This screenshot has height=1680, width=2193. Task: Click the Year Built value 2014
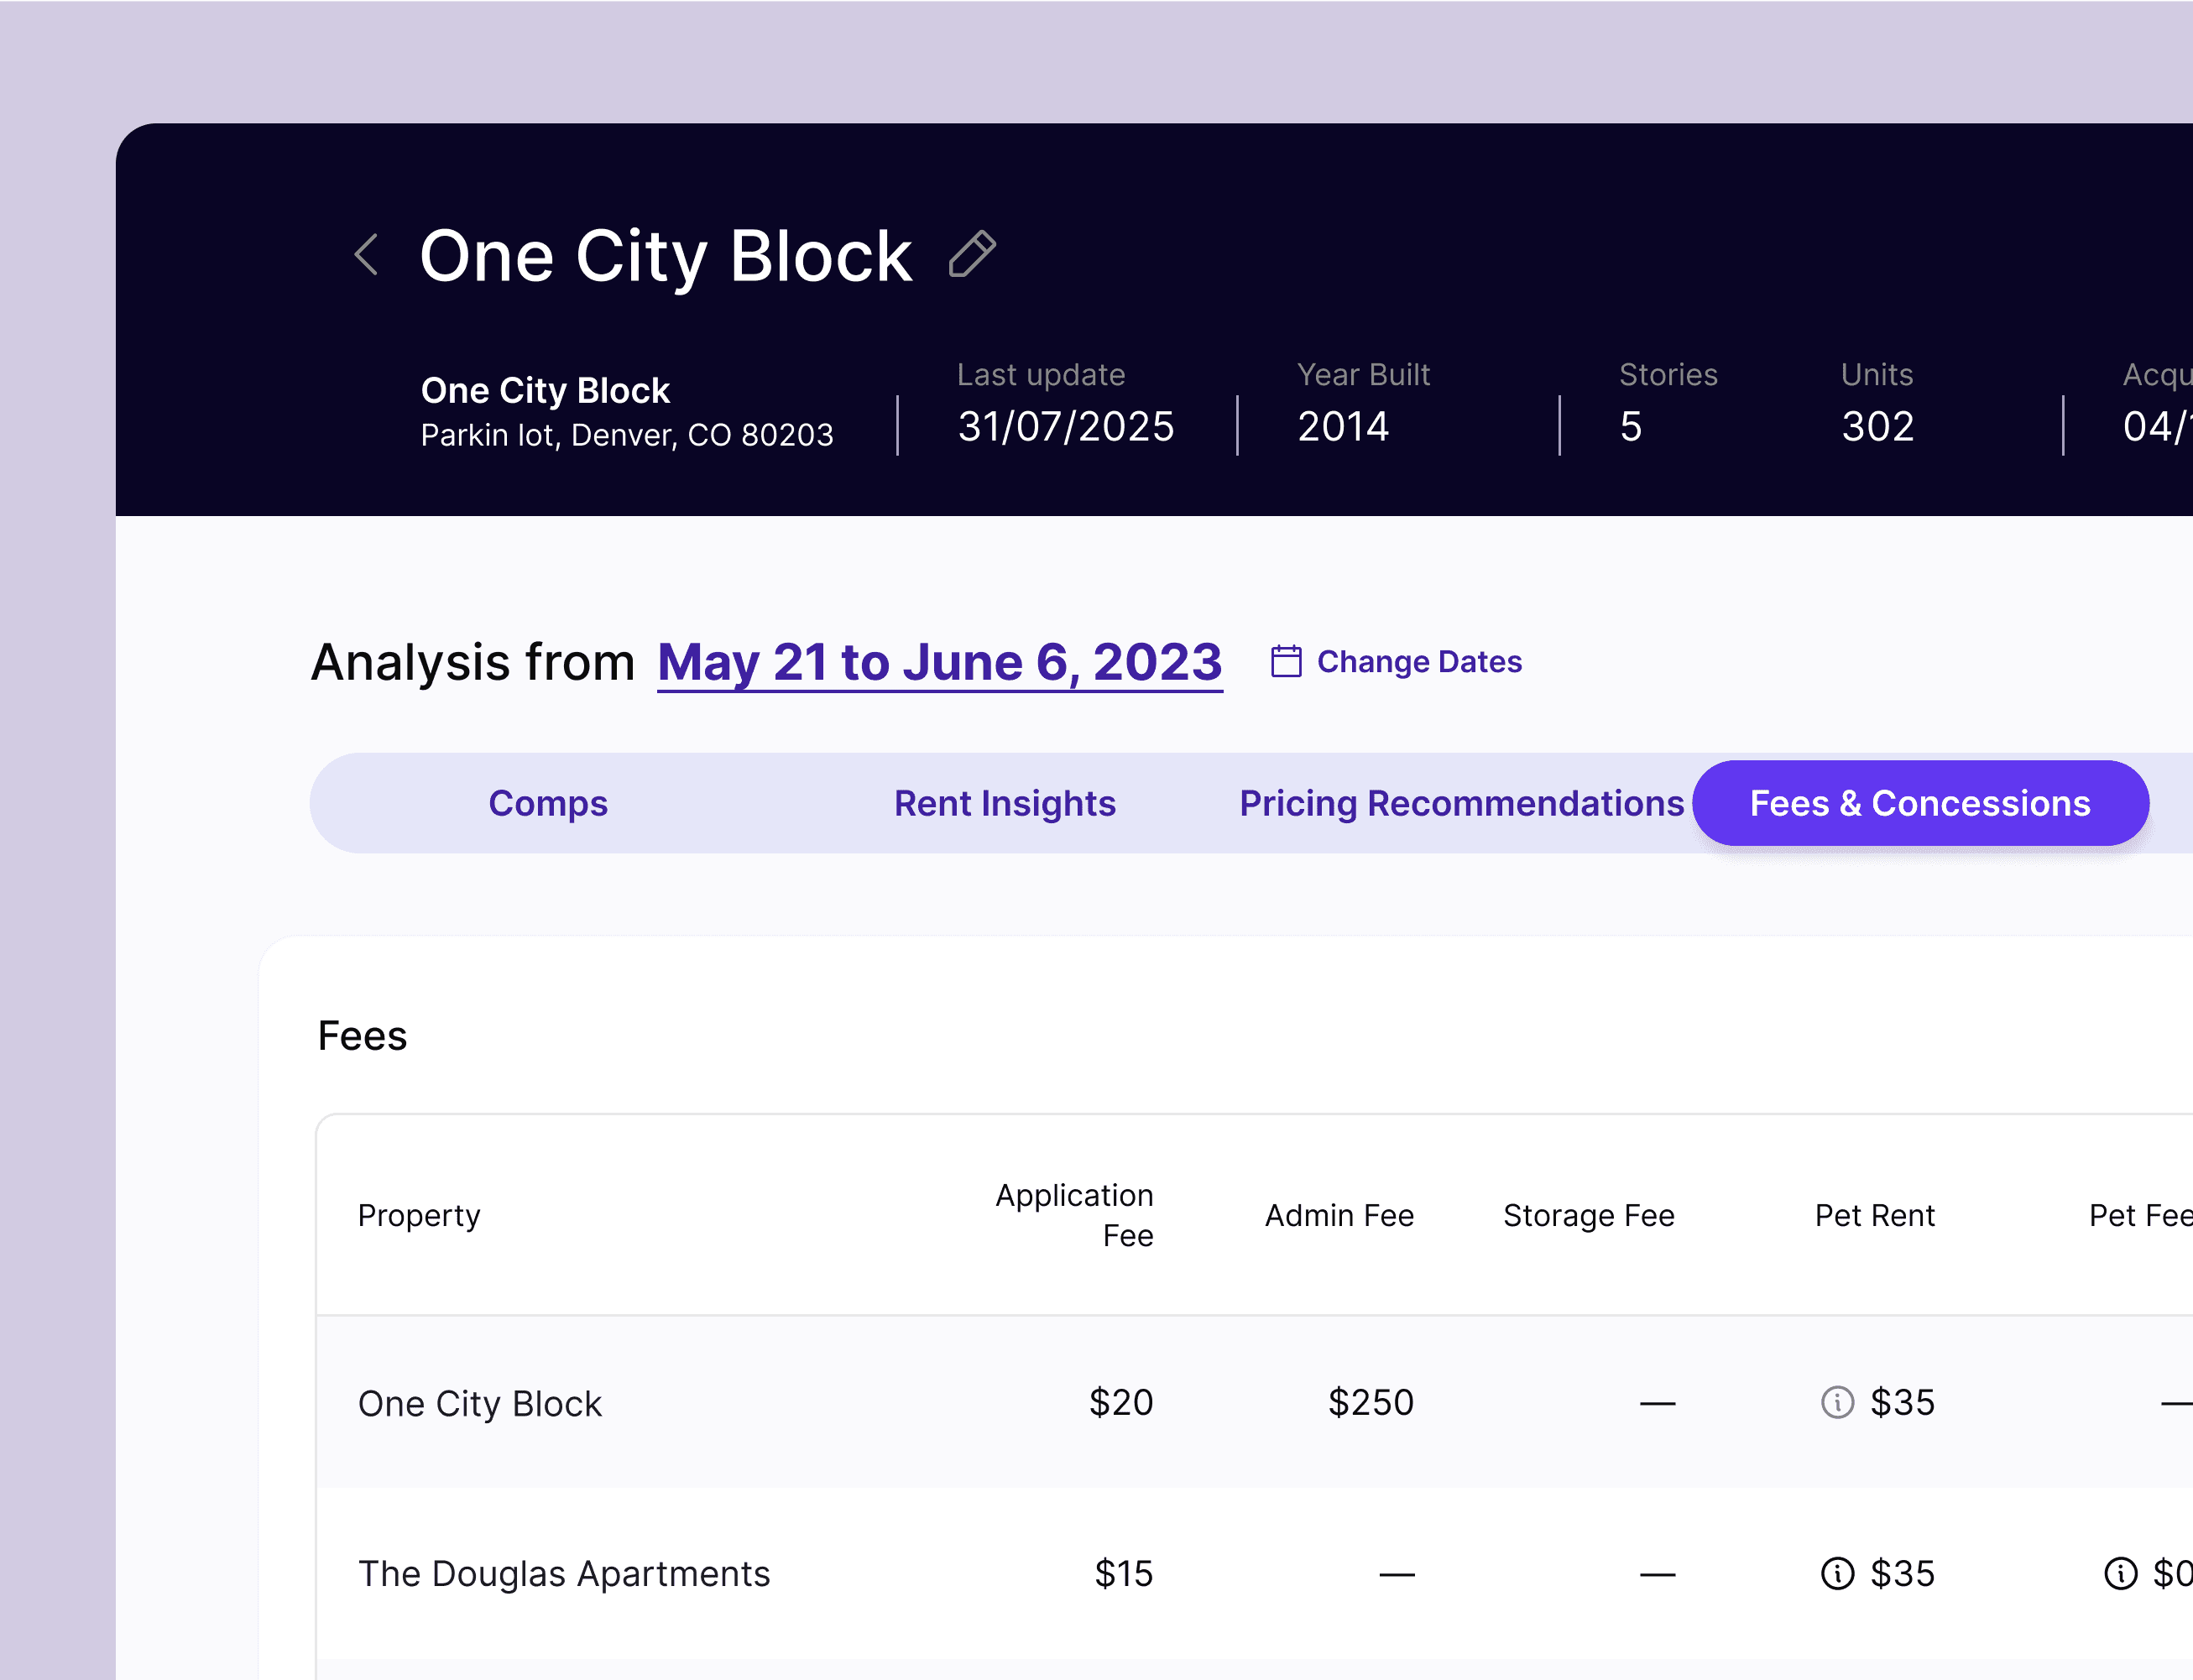1343,427
